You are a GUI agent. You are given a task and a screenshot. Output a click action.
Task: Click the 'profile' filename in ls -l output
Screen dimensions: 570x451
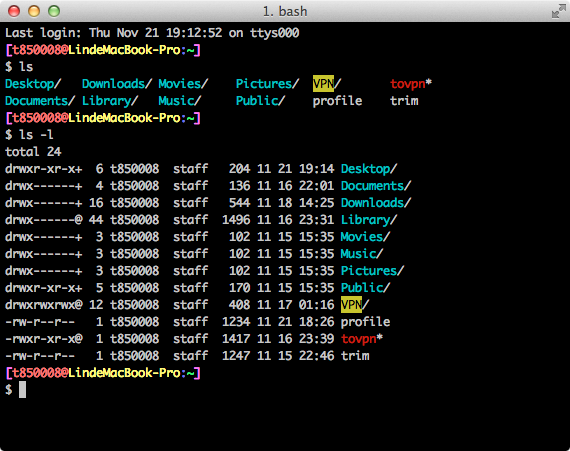coord(365,322)
